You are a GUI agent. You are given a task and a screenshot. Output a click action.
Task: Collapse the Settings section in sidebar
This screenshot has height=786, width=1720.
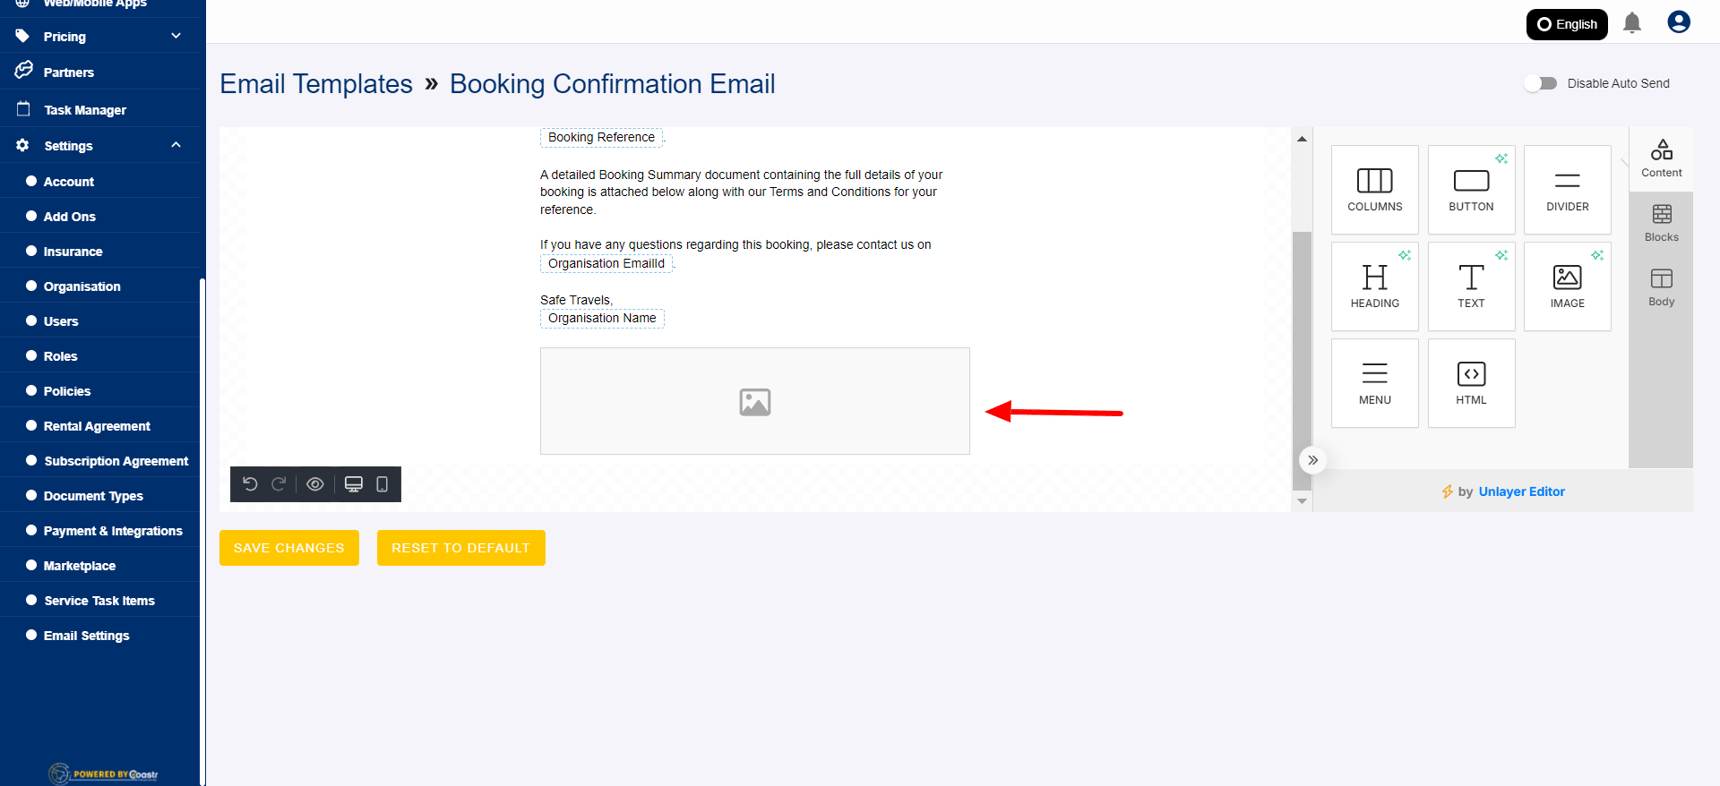100,145
